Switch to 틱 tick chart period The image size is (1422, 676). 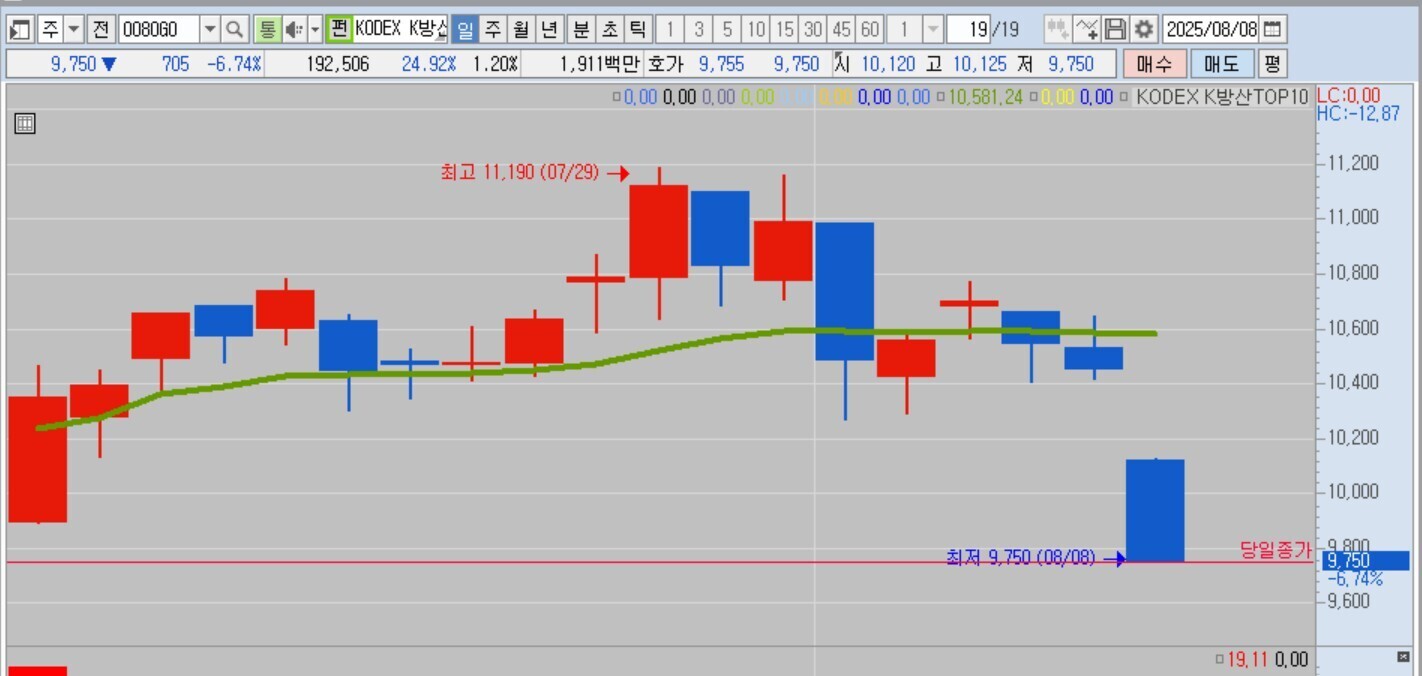point(637,29)
